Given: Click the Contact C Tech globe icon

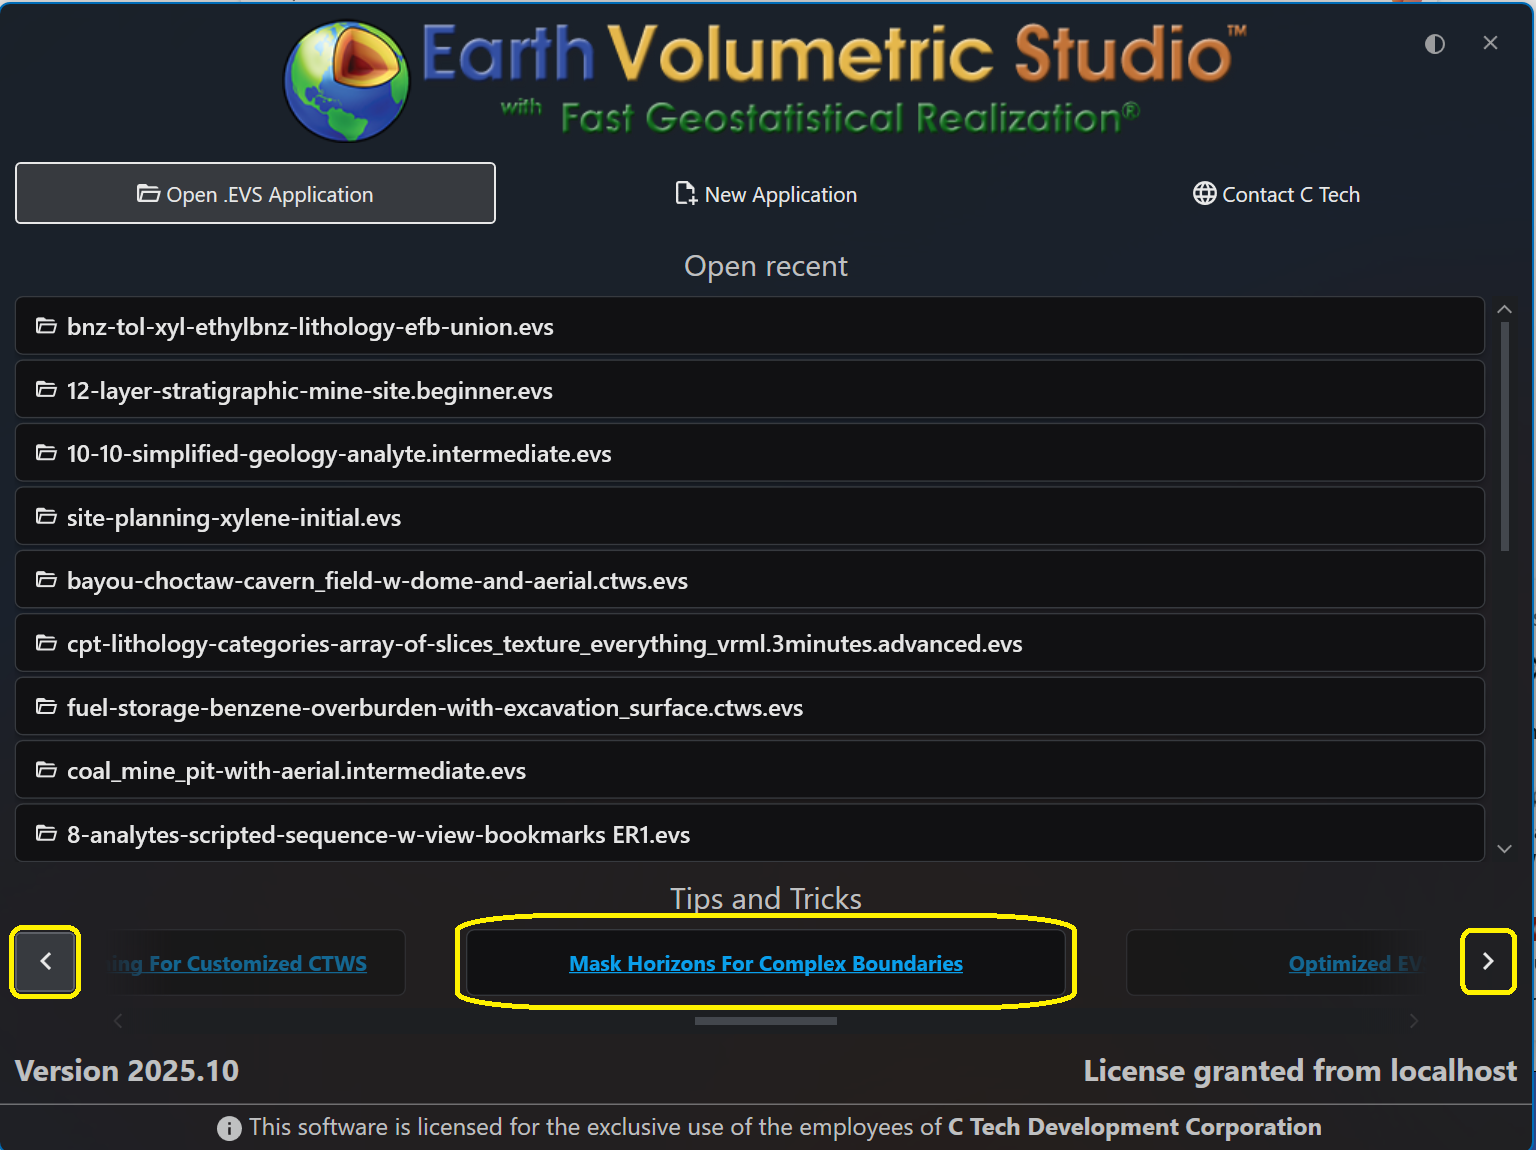Looking at the screenshot, I should [x=1203, y=194].
